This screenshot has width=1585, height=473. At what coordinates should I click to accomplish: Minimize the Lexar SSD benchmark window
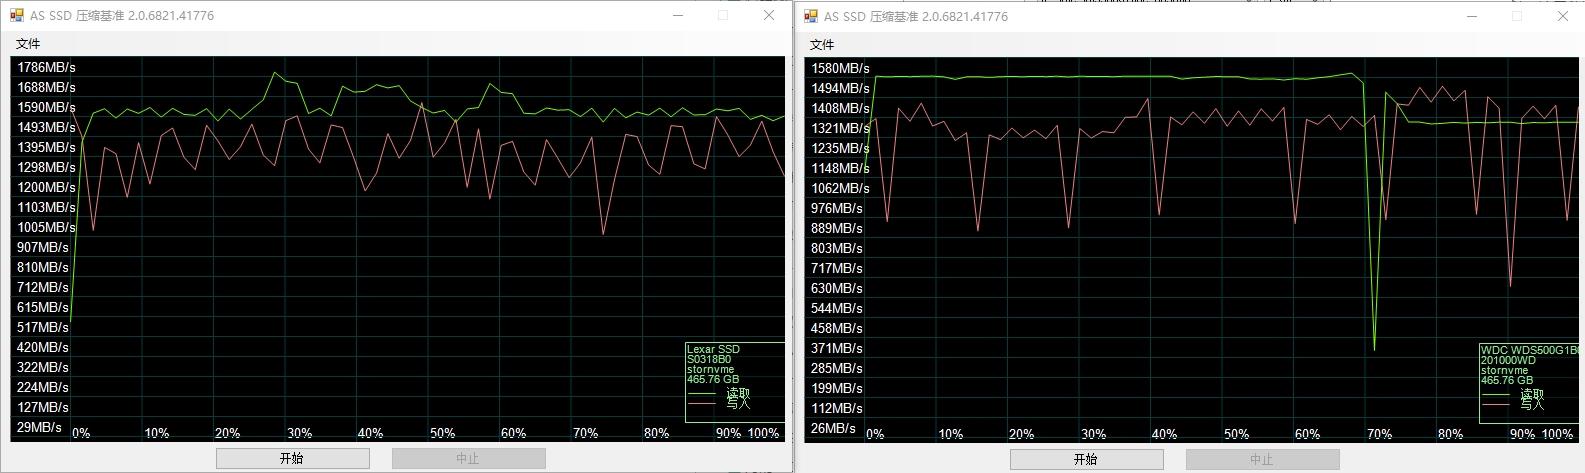coord(678,16)
